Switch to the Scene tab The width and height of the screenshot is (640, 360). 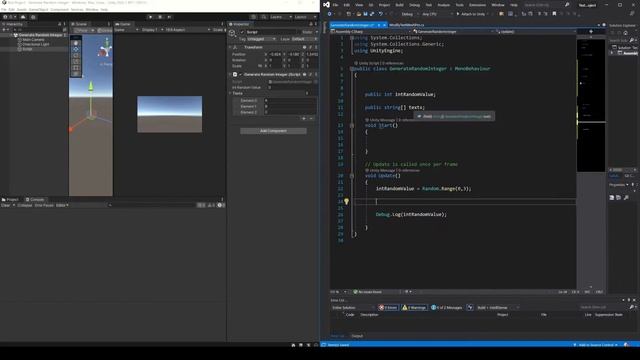[79, 24]
